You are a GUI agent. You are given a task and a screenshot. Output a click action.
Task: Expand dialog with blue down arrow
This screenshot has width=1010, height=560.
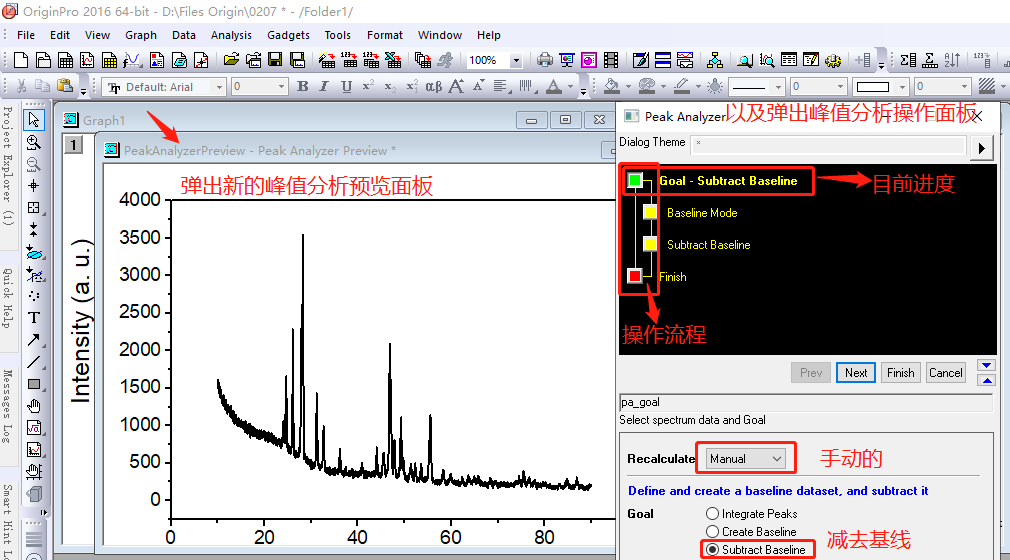986,365
